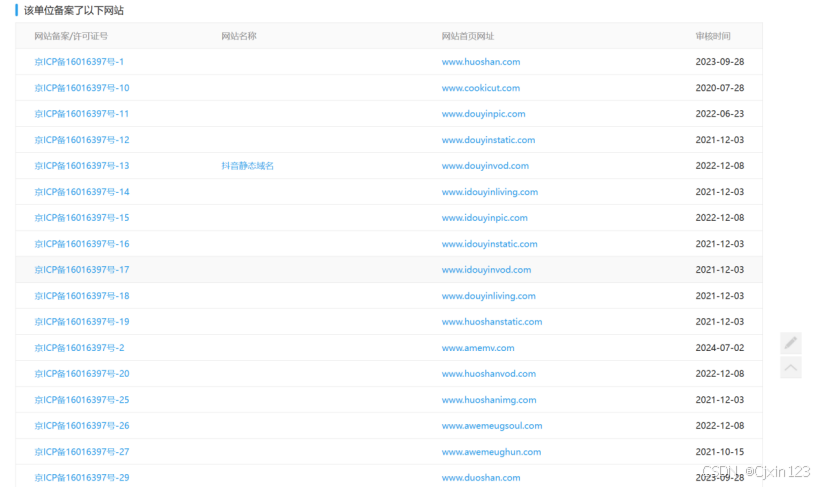Visit www.douyinliving.com link
The width and height of the screenshot is (830, 487).
[489, 295]
